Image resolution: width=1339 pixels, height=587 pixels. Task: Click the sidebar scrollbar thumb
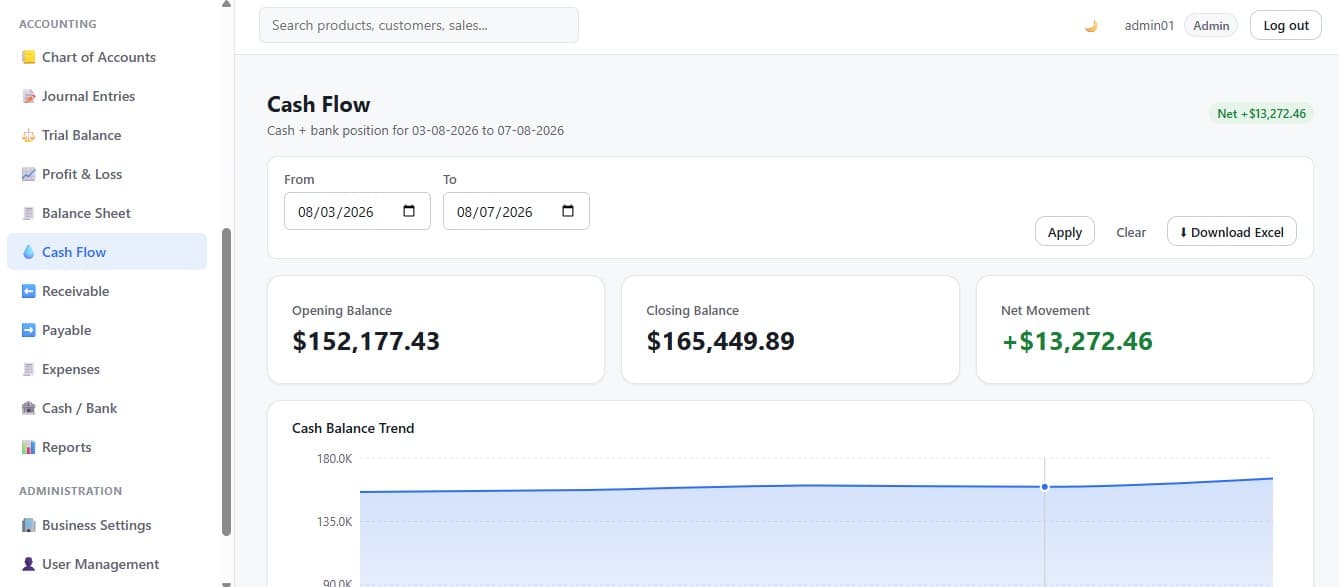(226, 381)
